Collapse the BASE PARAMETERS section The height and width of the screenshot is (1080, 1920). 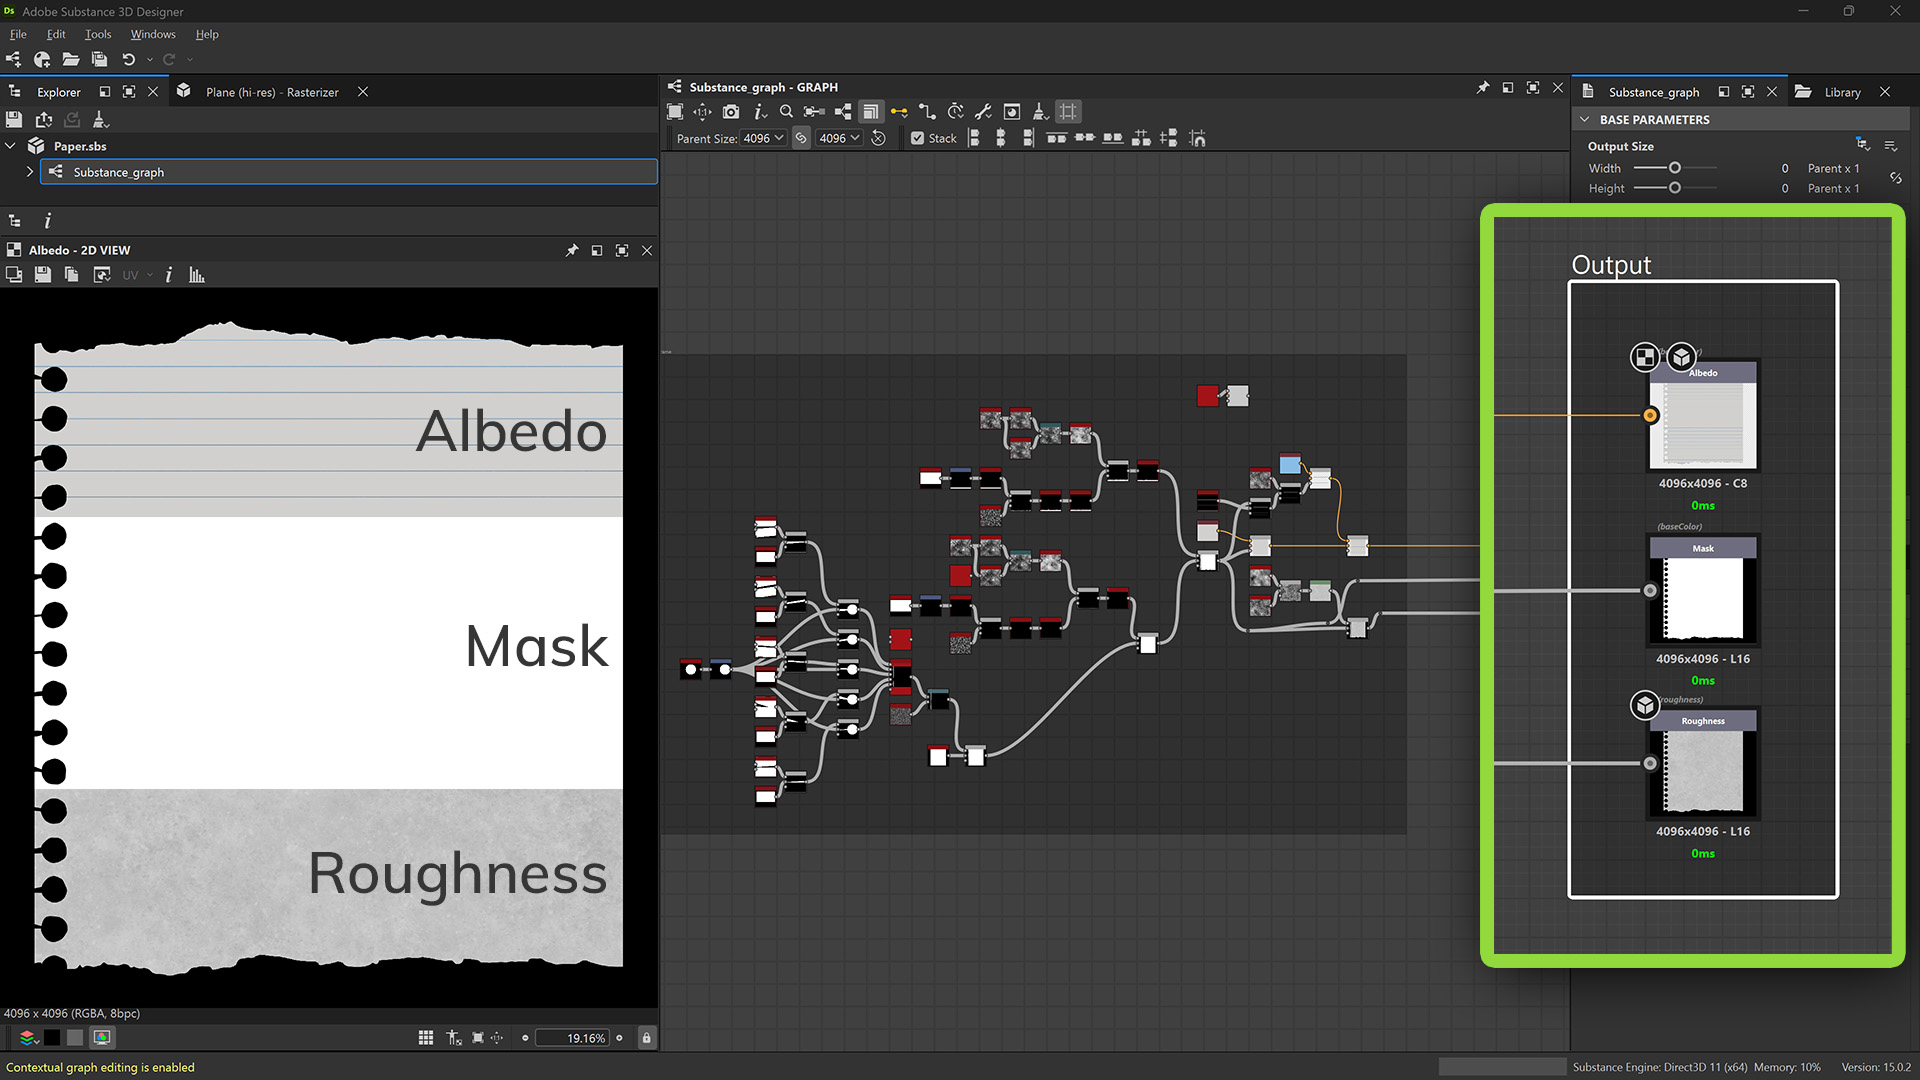point(1585,119)
